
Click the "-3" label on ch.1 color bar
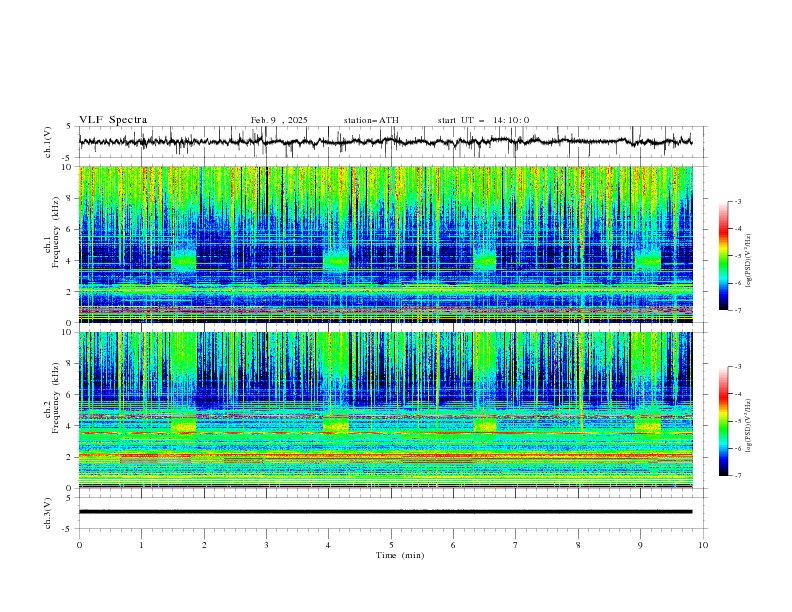737,201
